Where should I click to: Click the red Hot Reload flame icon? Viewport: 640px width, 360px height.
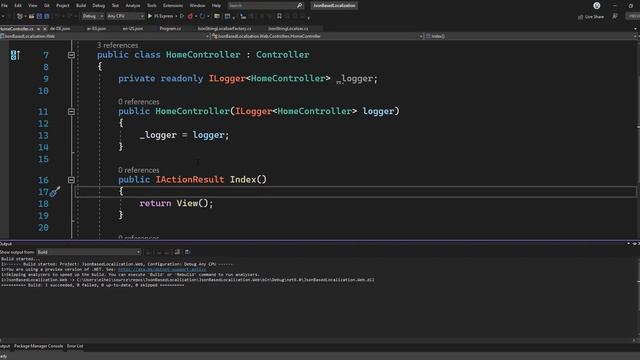coord(190,16)
